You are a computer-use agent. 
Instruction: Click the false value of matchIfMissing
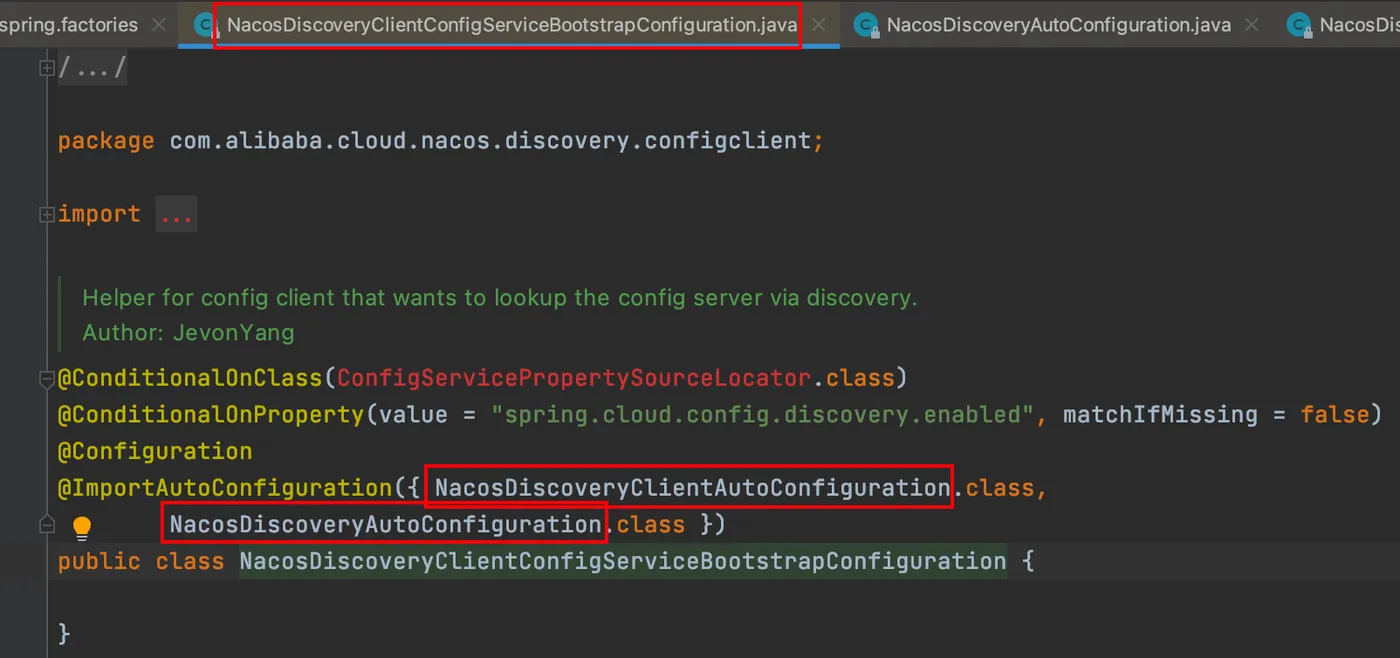pyautogui.click(x=1334, y=414)
